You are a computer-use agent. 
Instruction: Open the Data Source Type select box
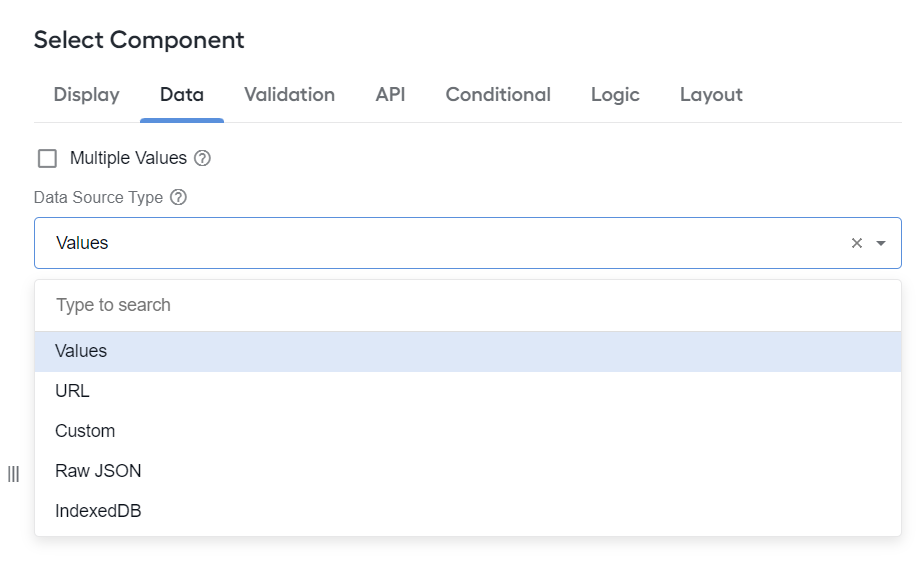(x=468, y=243)
